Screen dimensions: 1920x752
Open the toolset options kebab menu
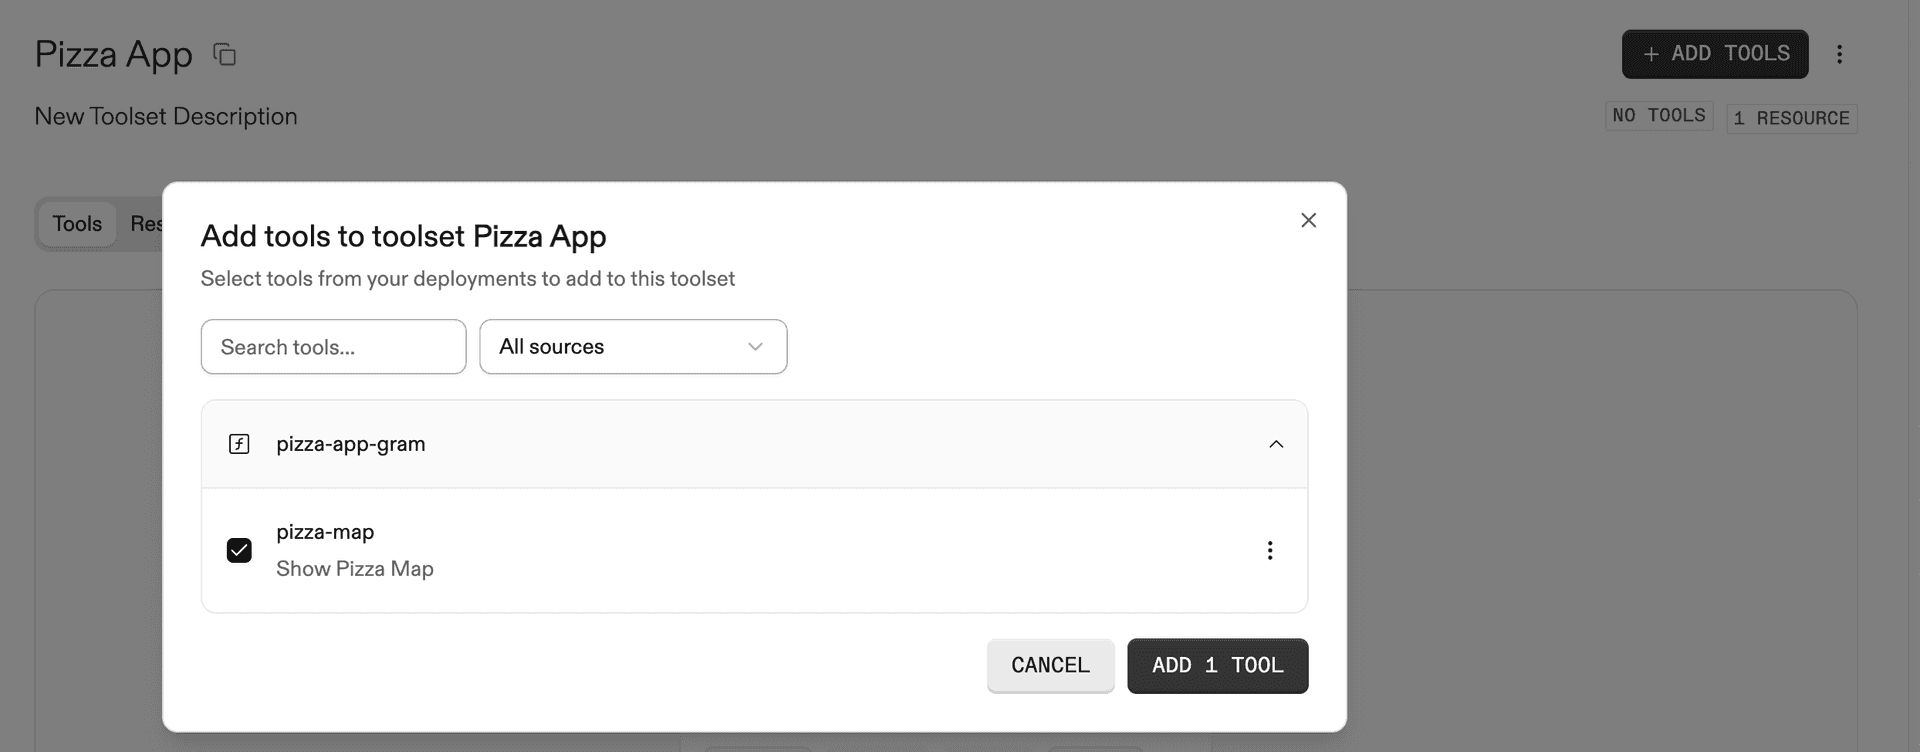coord(1840,54)
